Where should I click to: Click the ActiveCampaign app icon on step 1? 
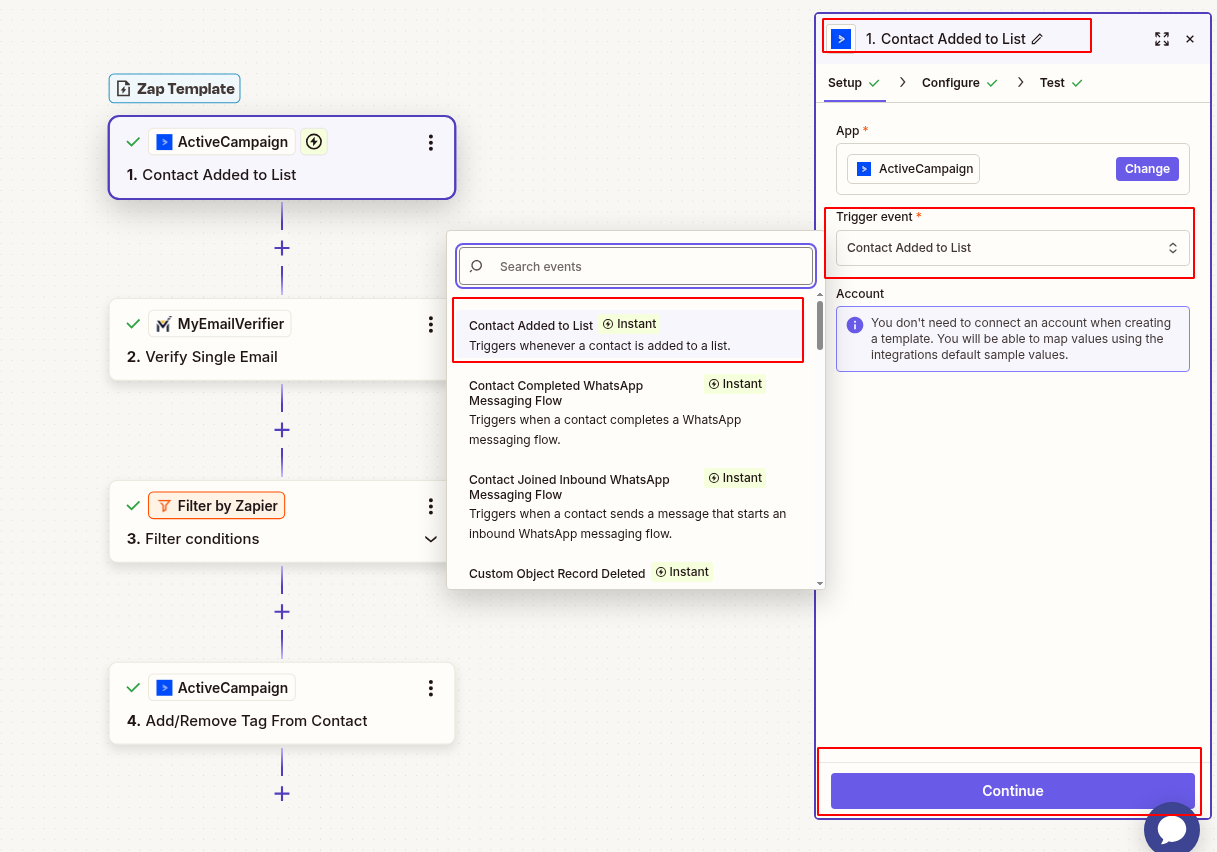tap(166, 141)
